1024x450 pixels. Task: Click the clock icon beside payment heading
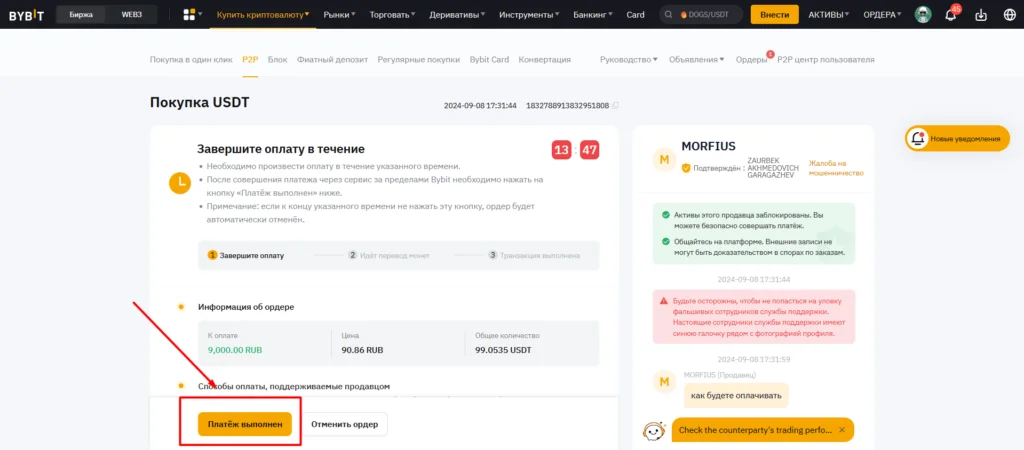(x=180, y=184)
